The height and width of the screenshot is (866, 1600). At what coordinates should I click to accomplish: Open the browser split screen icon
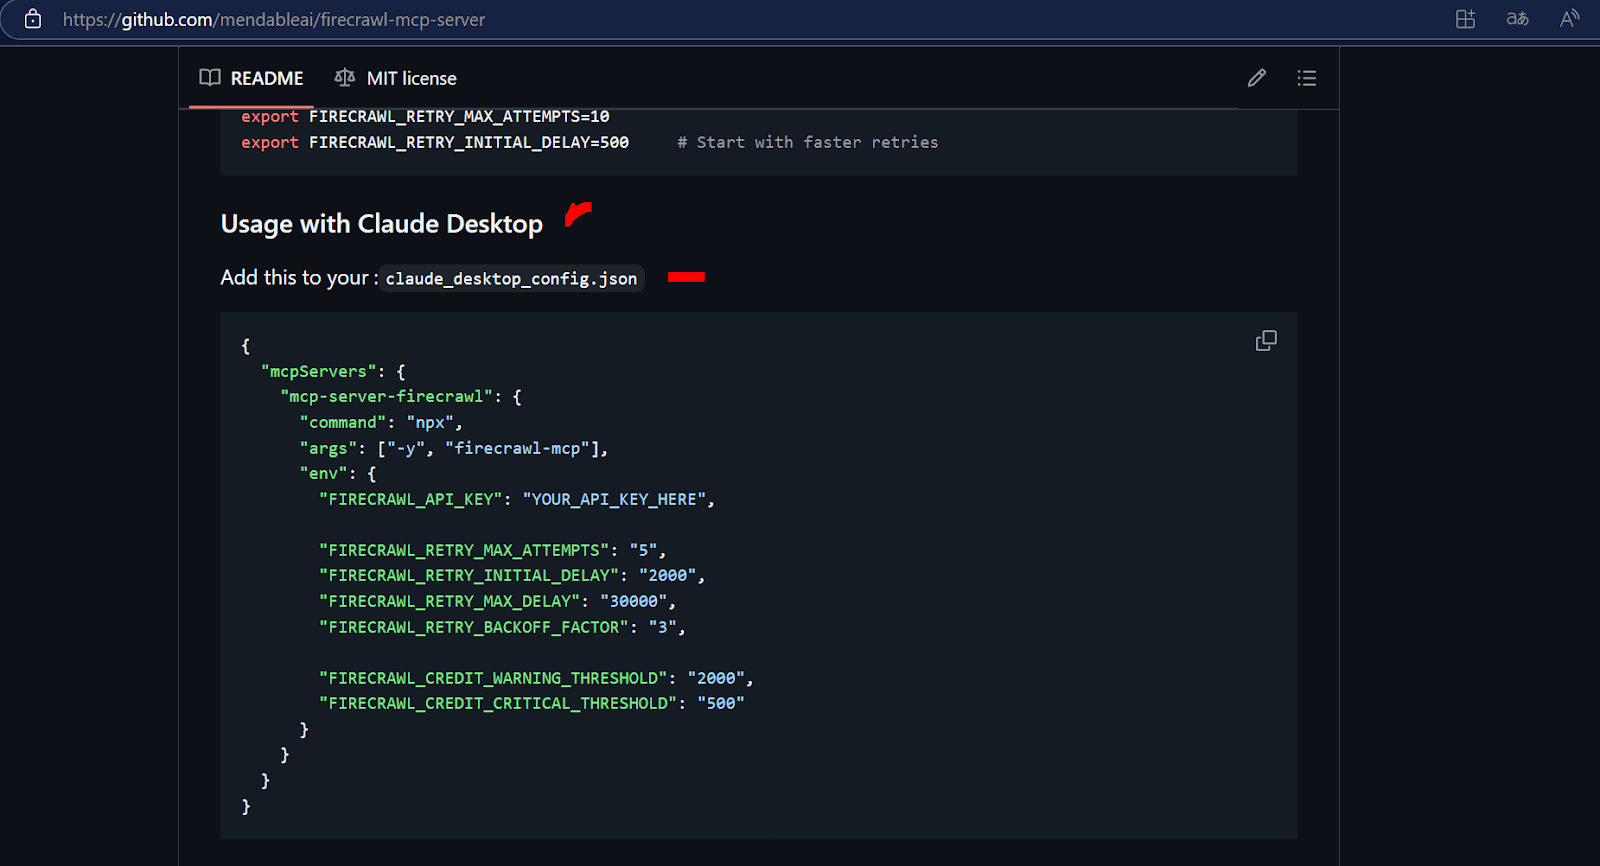pos(1465,19)
